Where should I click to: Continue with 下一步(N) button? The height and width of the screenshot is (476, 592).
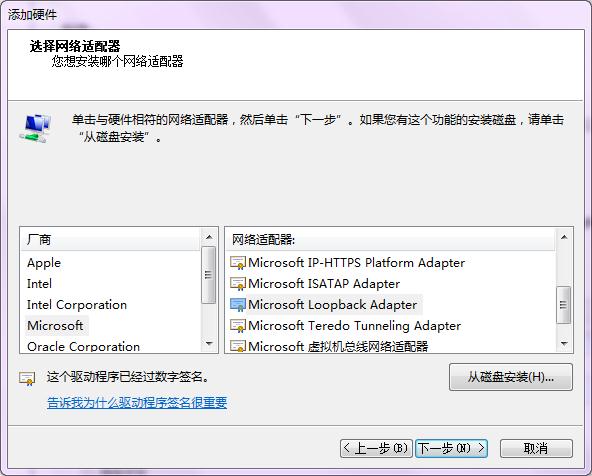click(x=452, y=449)
